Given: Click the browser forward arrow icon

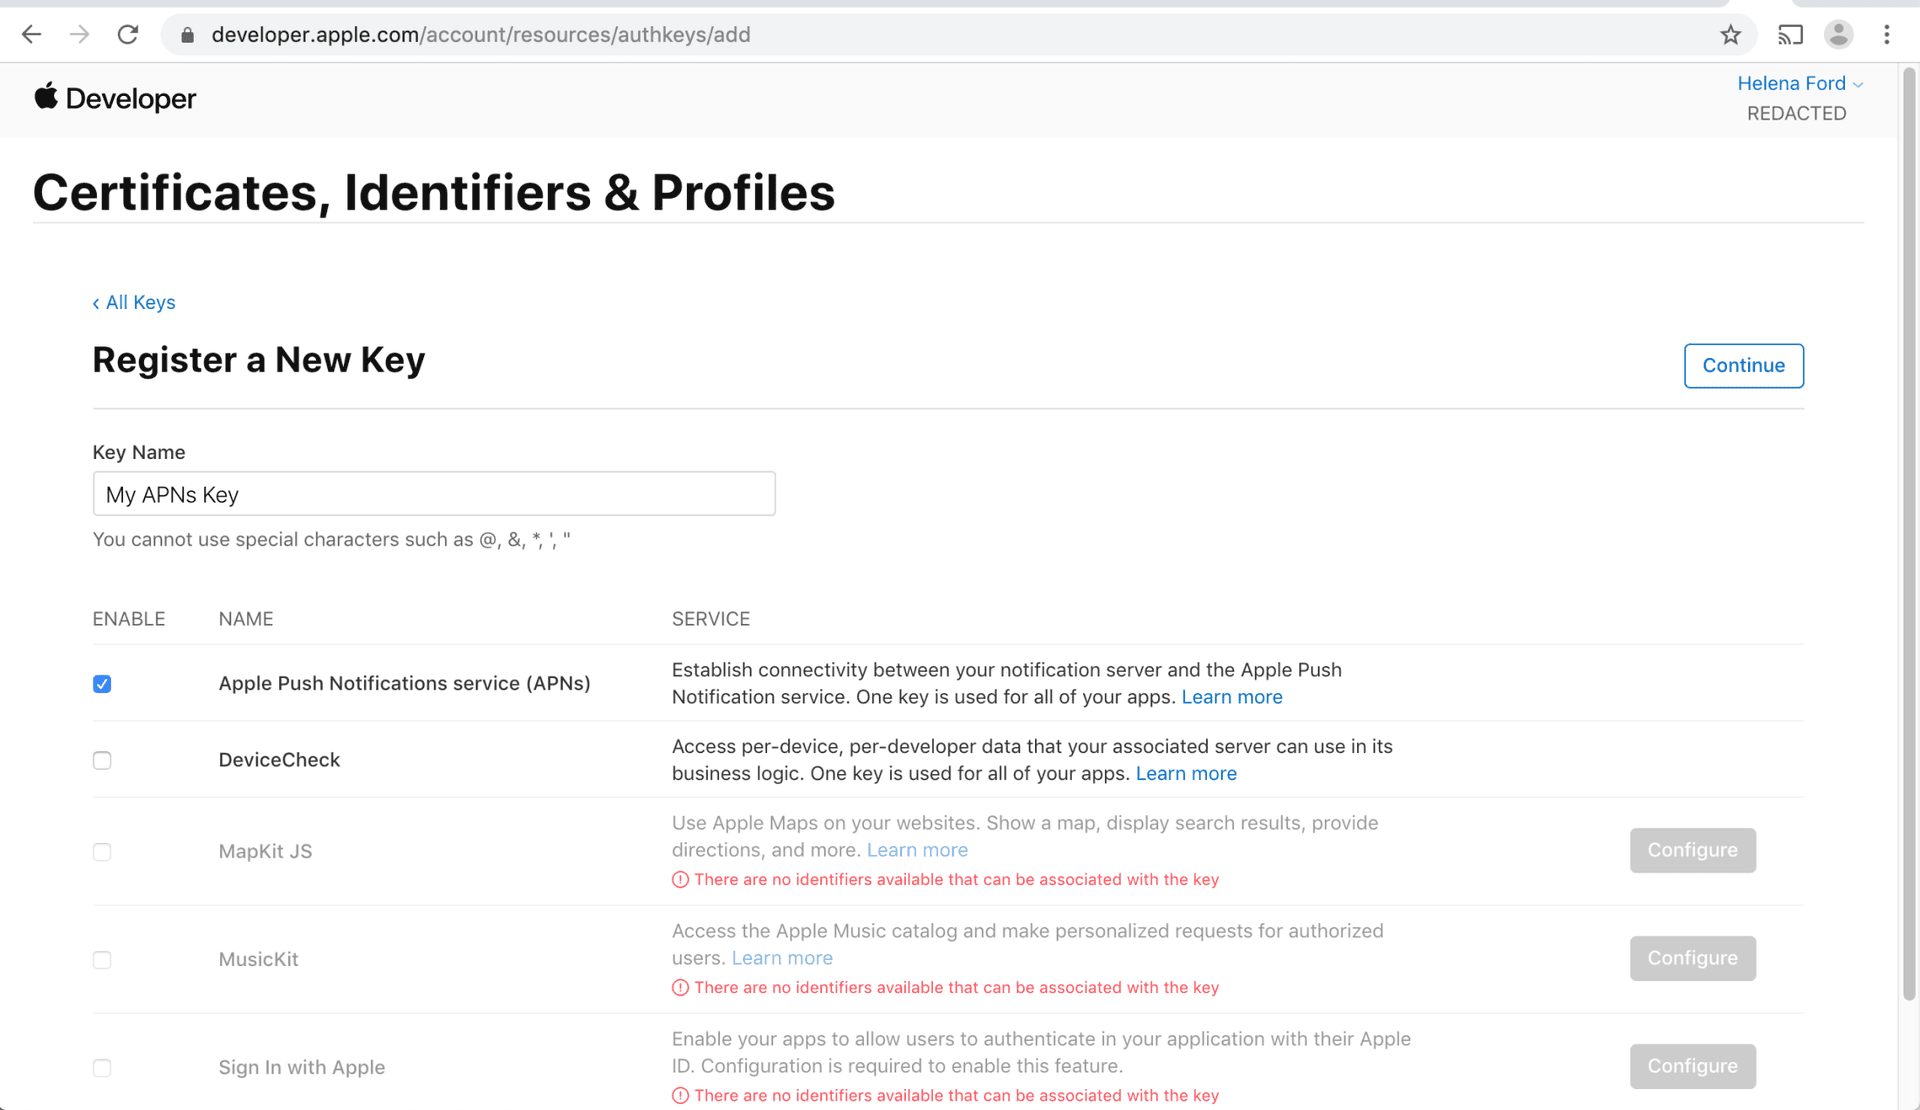Looking at the screenshot, I should pyautogui.click(x=80, y=34).
